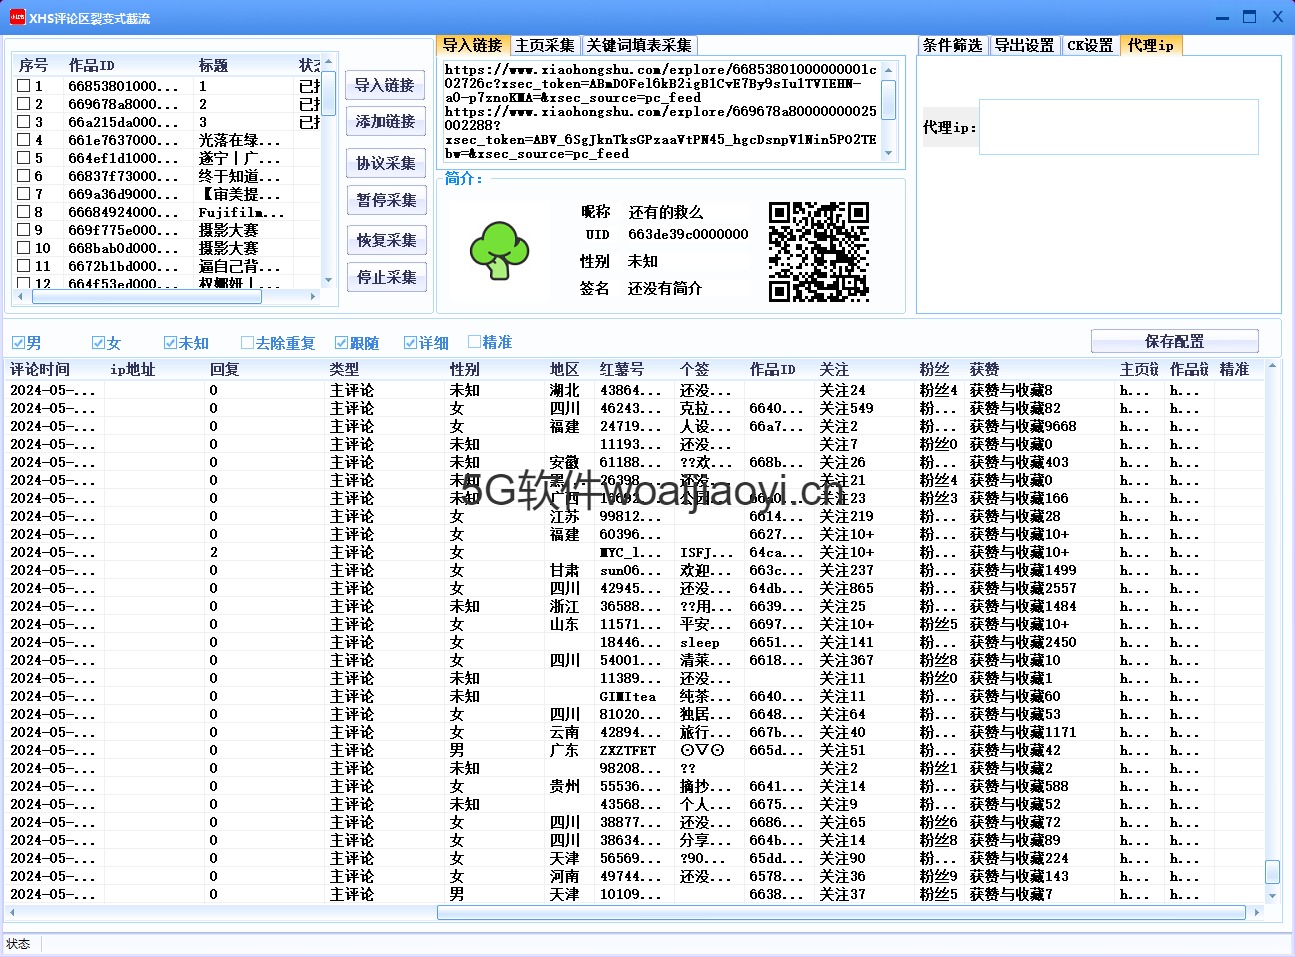
Task: Click the broccoli avatar image
Action: point(499,250)
